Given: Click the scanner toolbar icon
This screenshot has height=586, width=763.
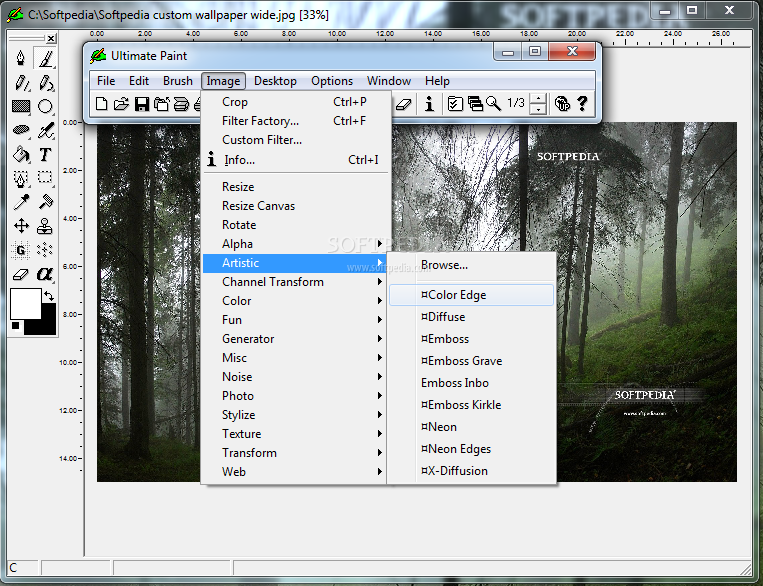Looking at the screenshot, I should pos(181,104).
